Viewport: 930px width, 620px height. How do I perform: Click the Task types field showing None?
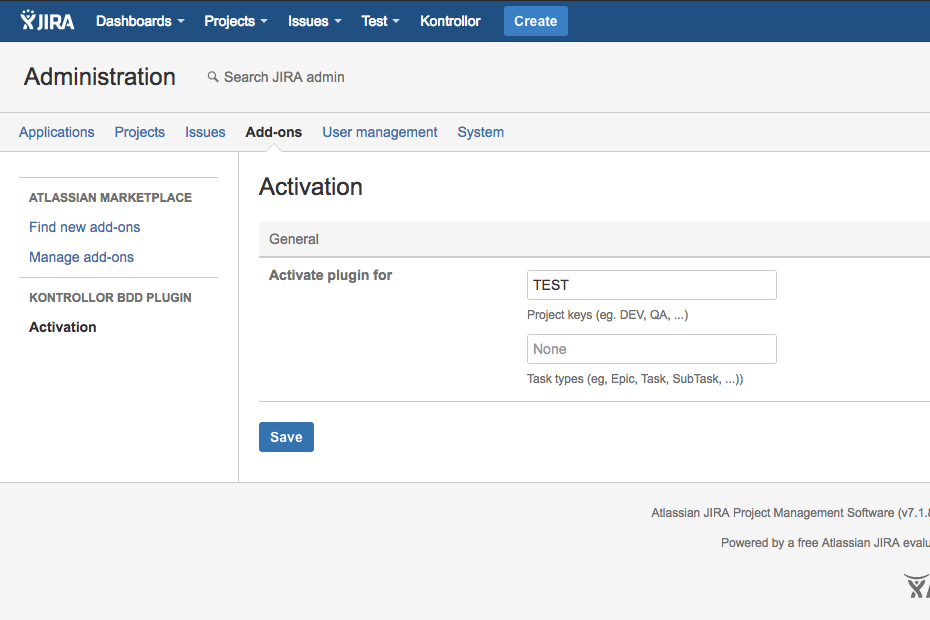(x=651, y=349)
